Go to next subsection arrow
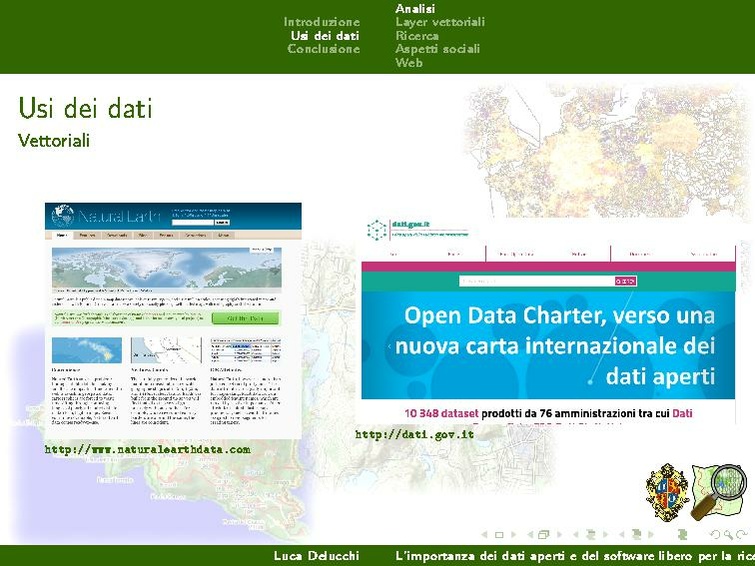This screenshot has height=566, width=755. pos(605,535)
